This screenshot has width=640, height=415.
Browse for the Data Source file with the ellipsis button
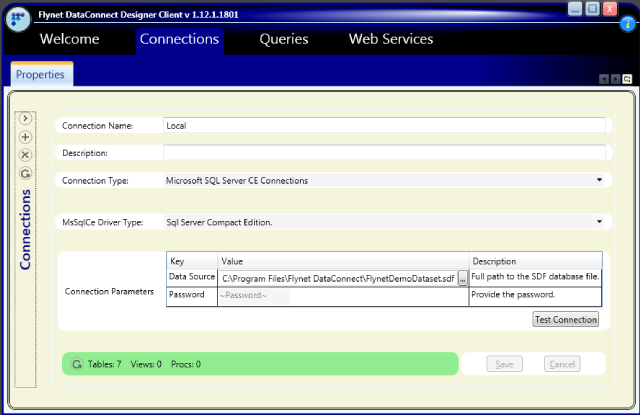[x=462, y=278]
